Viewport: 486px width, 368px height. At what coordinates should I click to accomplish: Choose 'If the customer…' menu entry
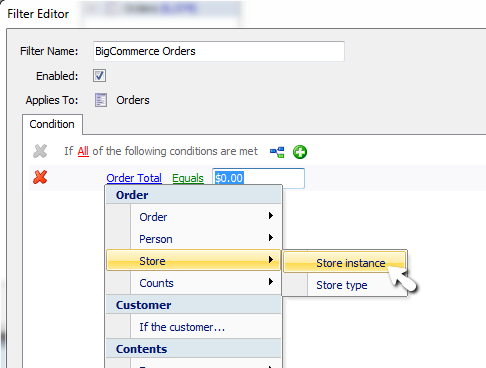pyautogui.click(x=194, y=327)
